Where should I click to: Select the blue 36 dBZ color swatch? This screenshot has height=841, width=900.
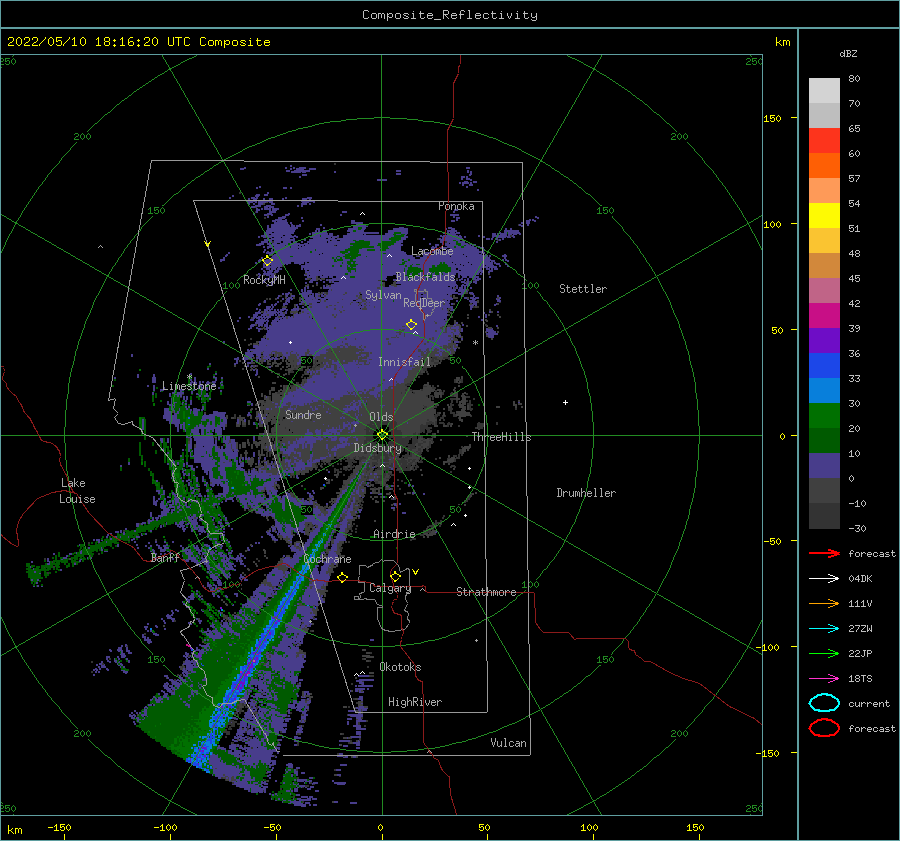pos(824,365)
